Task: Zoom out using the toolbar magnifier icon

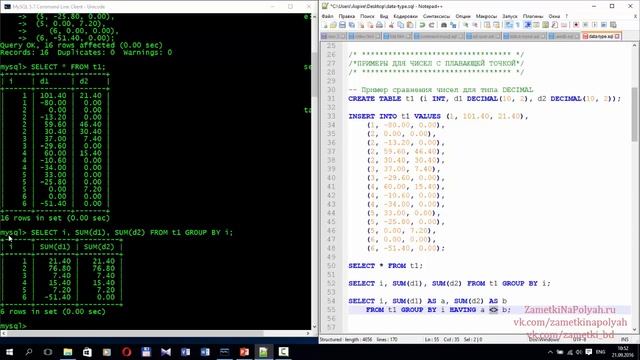Action: coord(475,25)
